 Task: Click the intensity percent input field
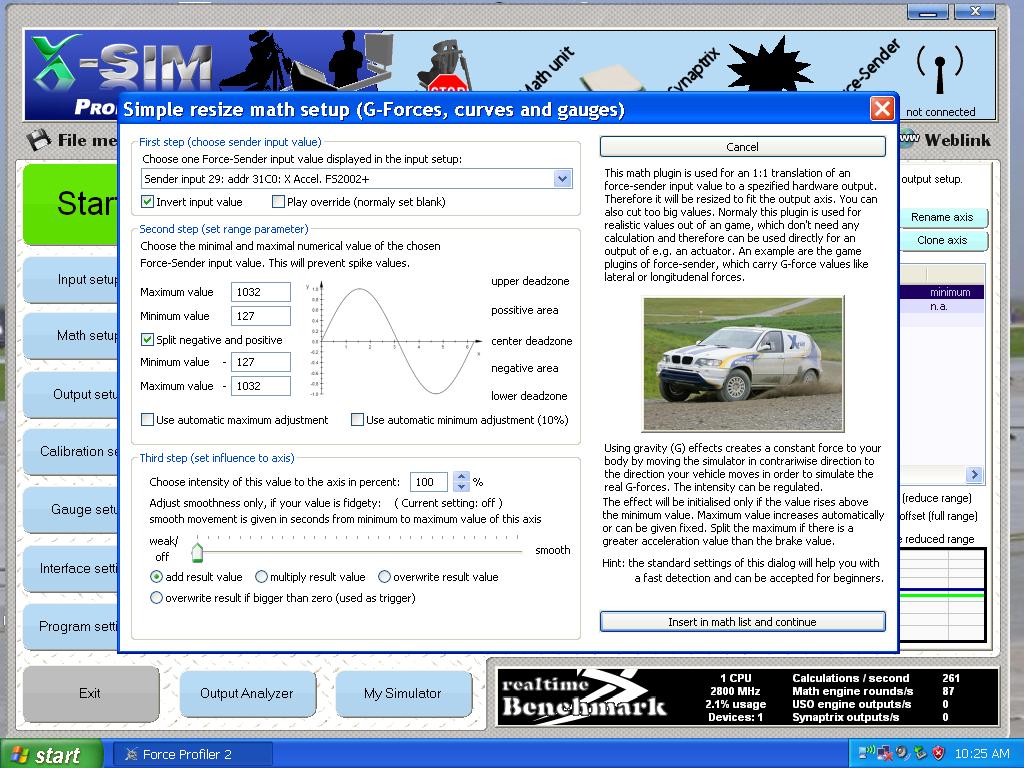pos(428,482)
